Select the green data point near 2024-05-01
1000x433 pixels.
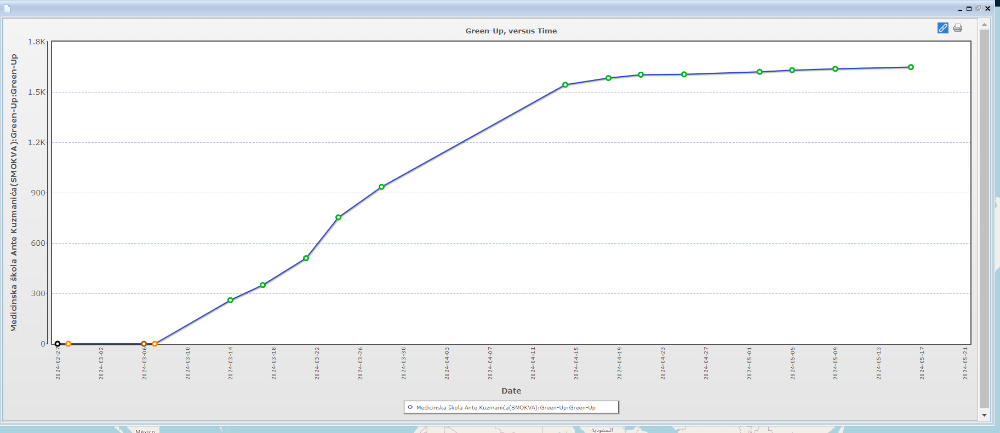(760, 72)
